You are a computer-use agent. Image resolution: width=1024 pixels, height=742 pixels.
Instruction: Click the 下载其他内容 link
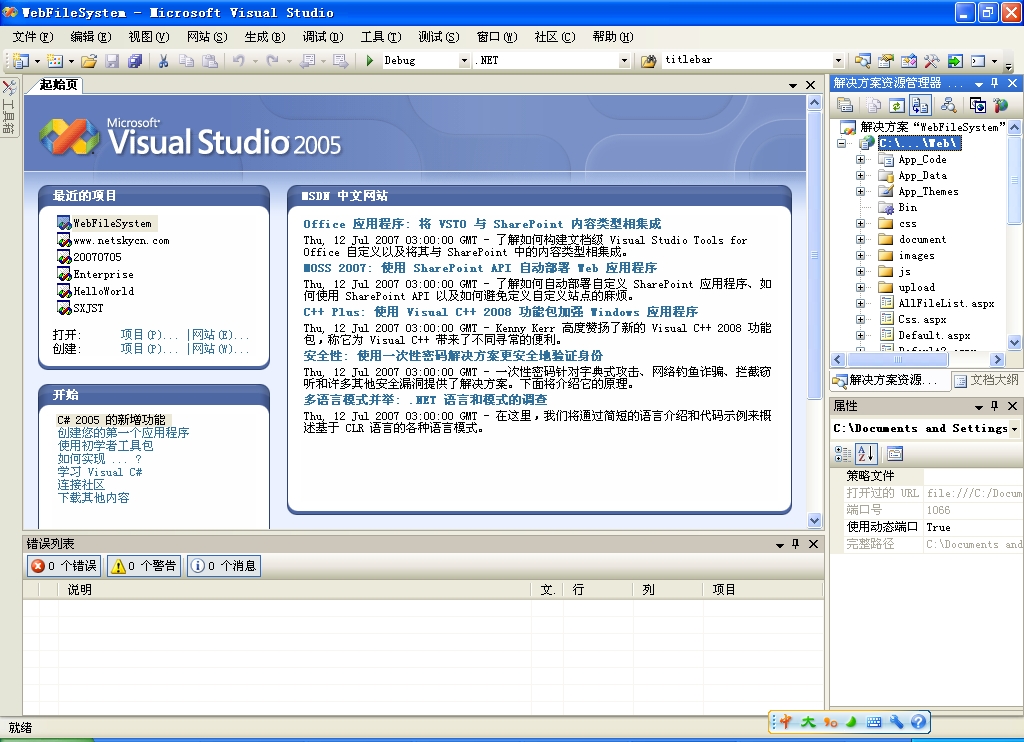93,498
